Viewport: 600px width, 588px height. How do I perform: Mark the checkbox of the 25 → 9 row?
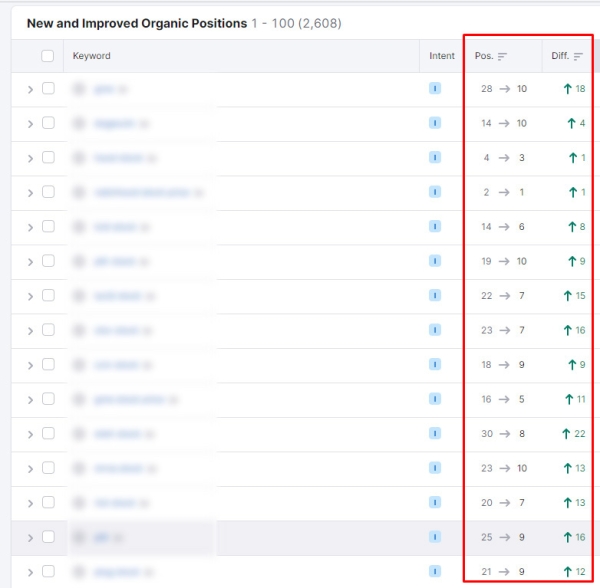click(48, 537)
